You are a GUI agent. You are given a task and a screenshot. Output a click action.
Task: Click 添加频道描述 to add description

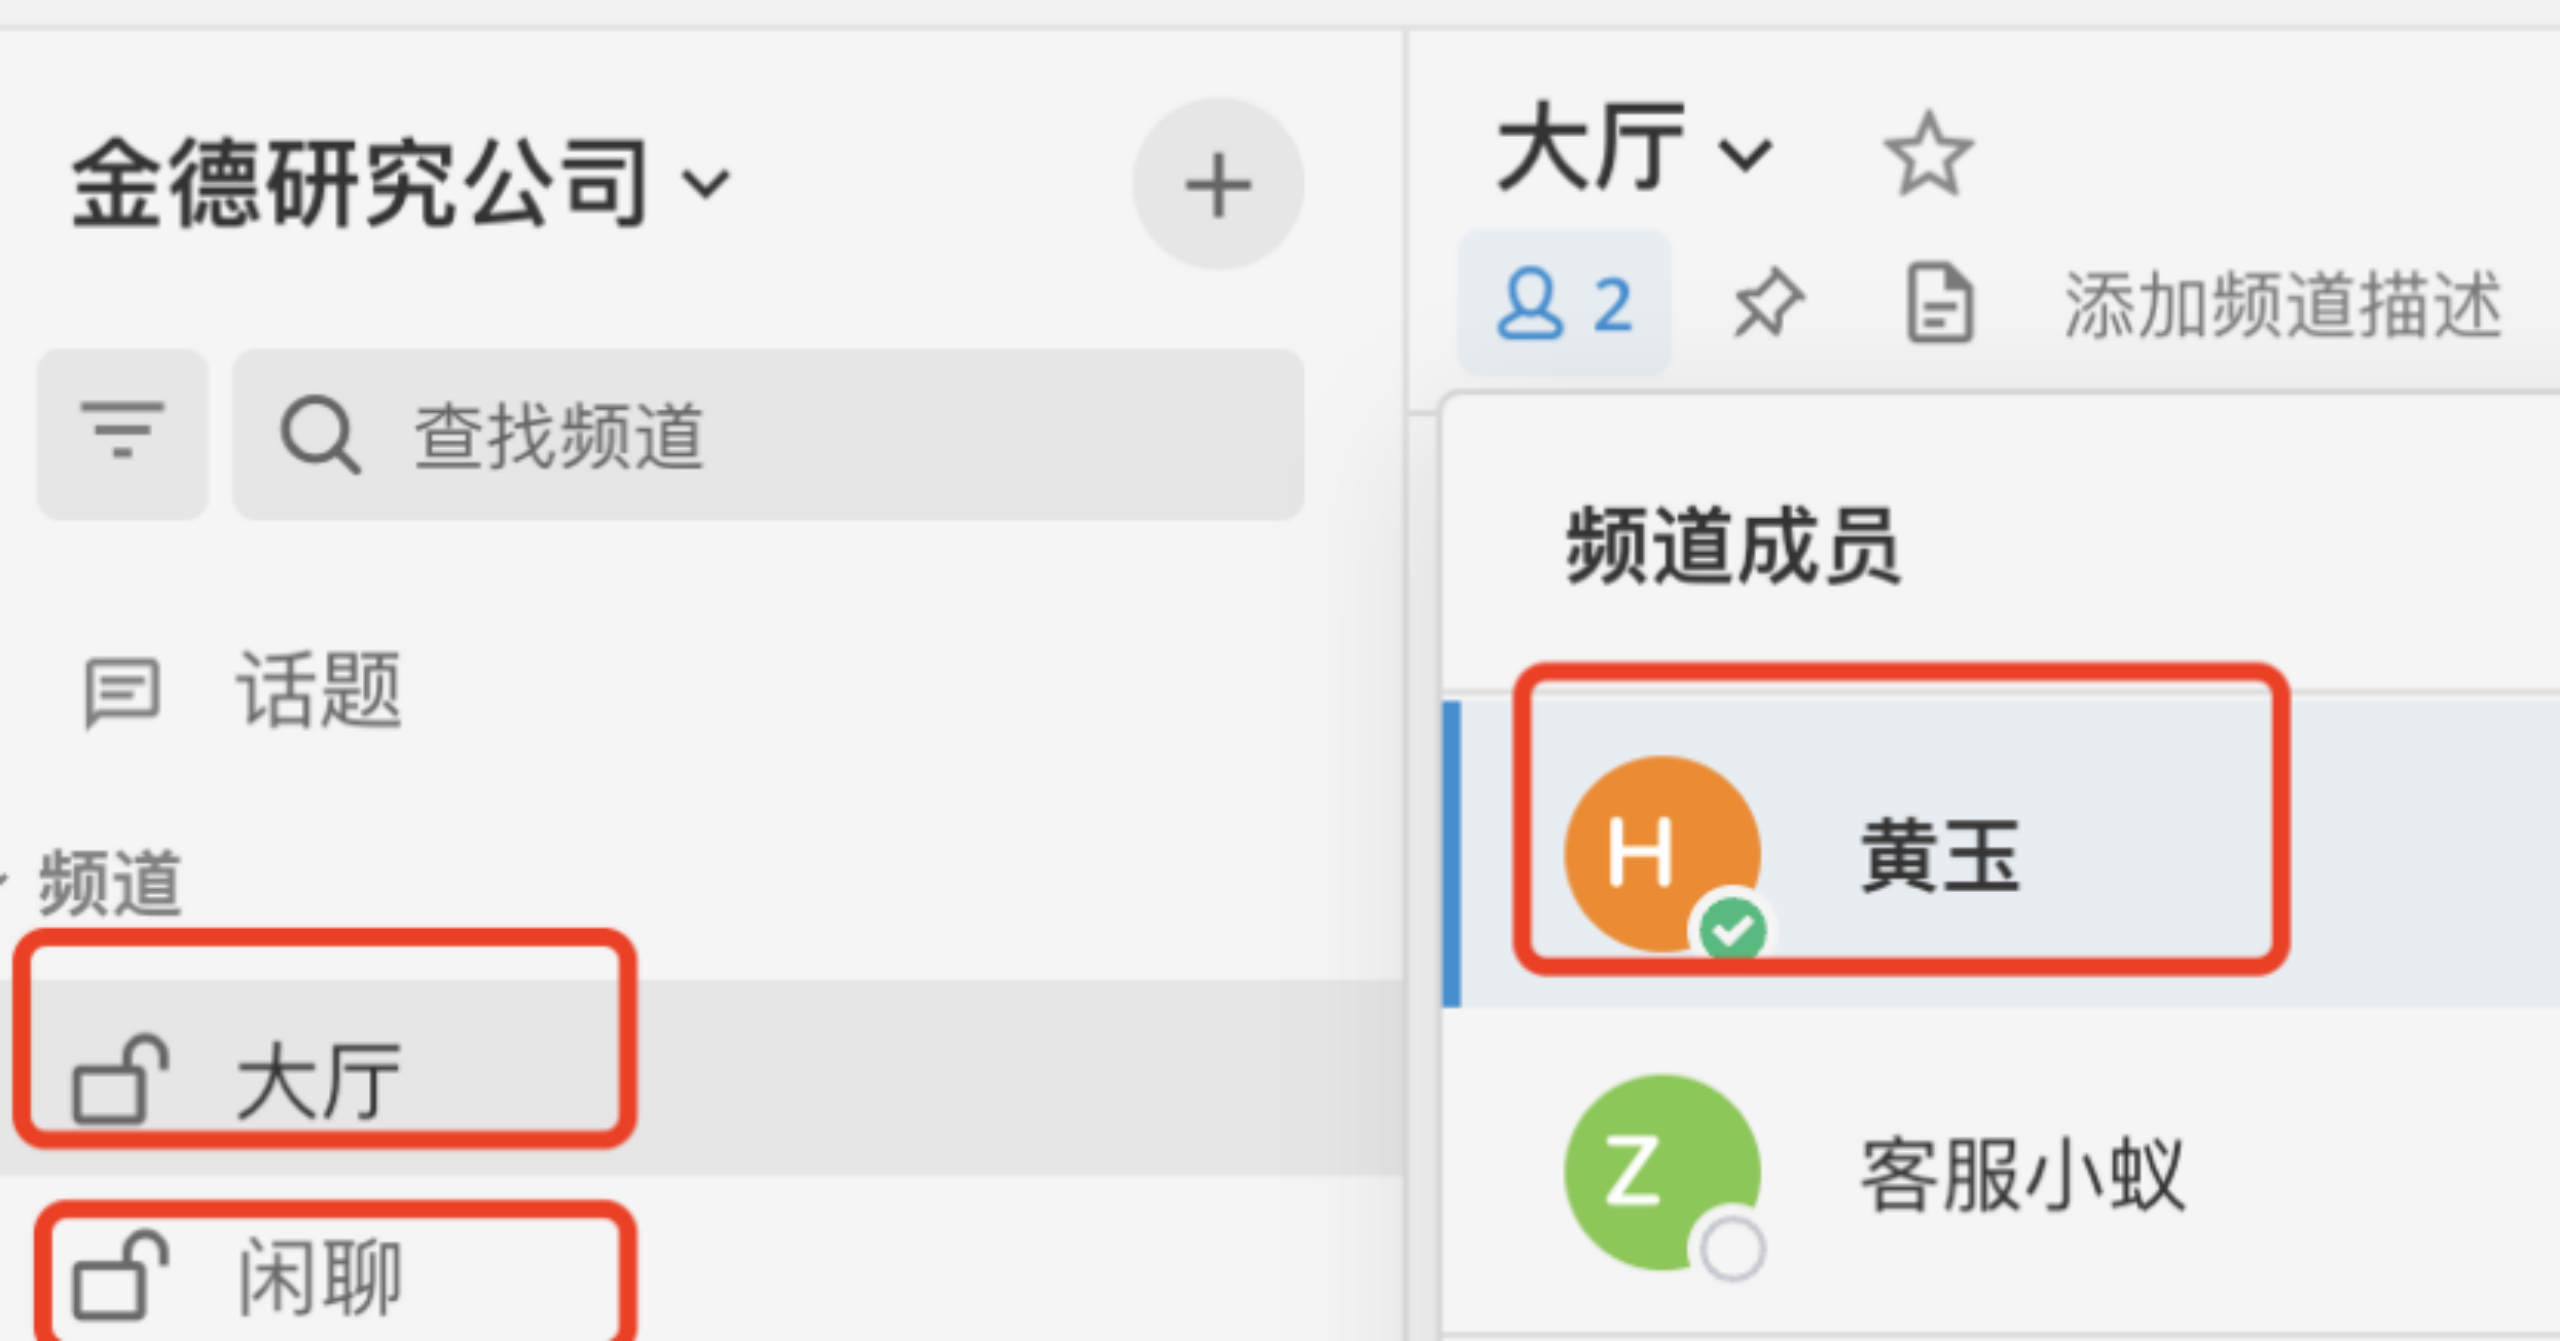2283,304
